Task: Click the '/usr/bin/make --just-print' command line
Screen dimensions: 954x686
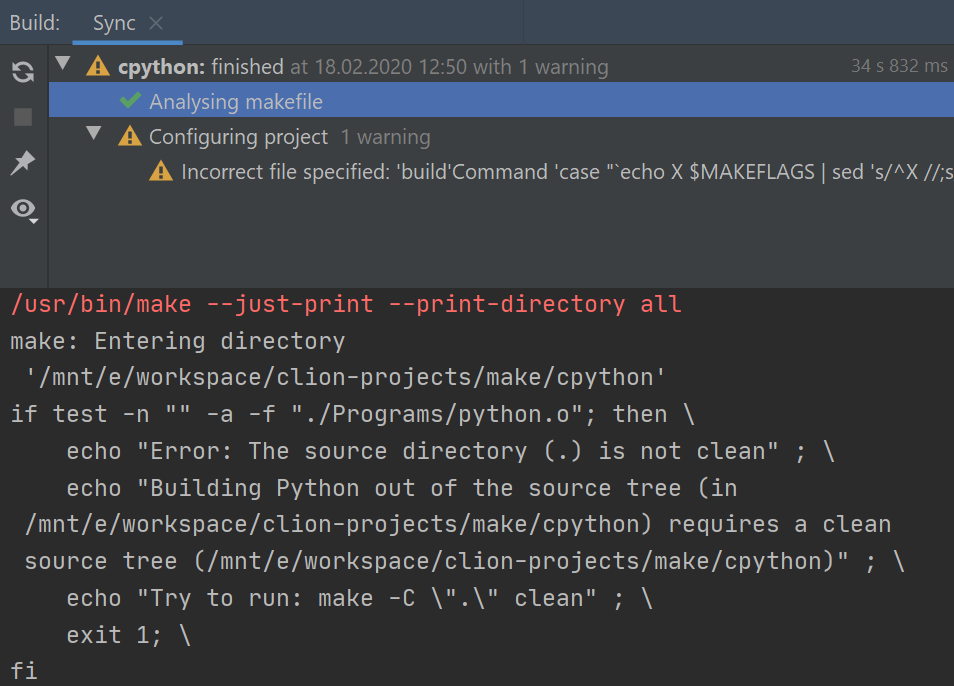Action: click(346, 304)
